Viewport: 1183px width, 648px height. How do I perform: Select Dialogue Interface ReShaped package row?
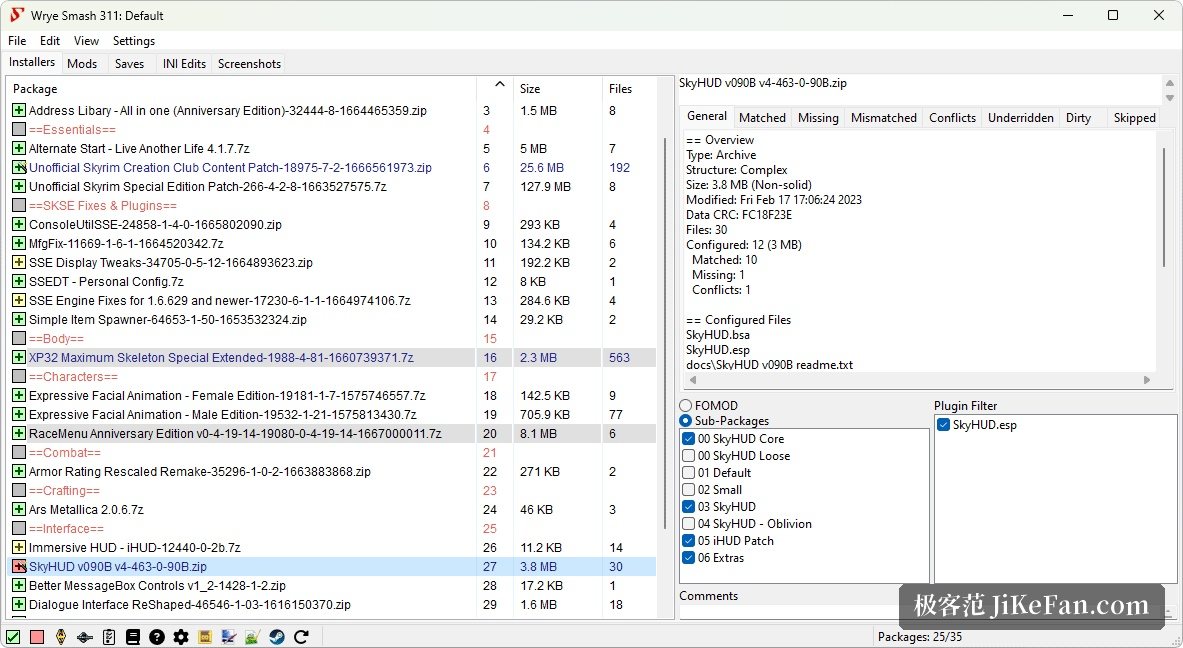coord(331,604)
